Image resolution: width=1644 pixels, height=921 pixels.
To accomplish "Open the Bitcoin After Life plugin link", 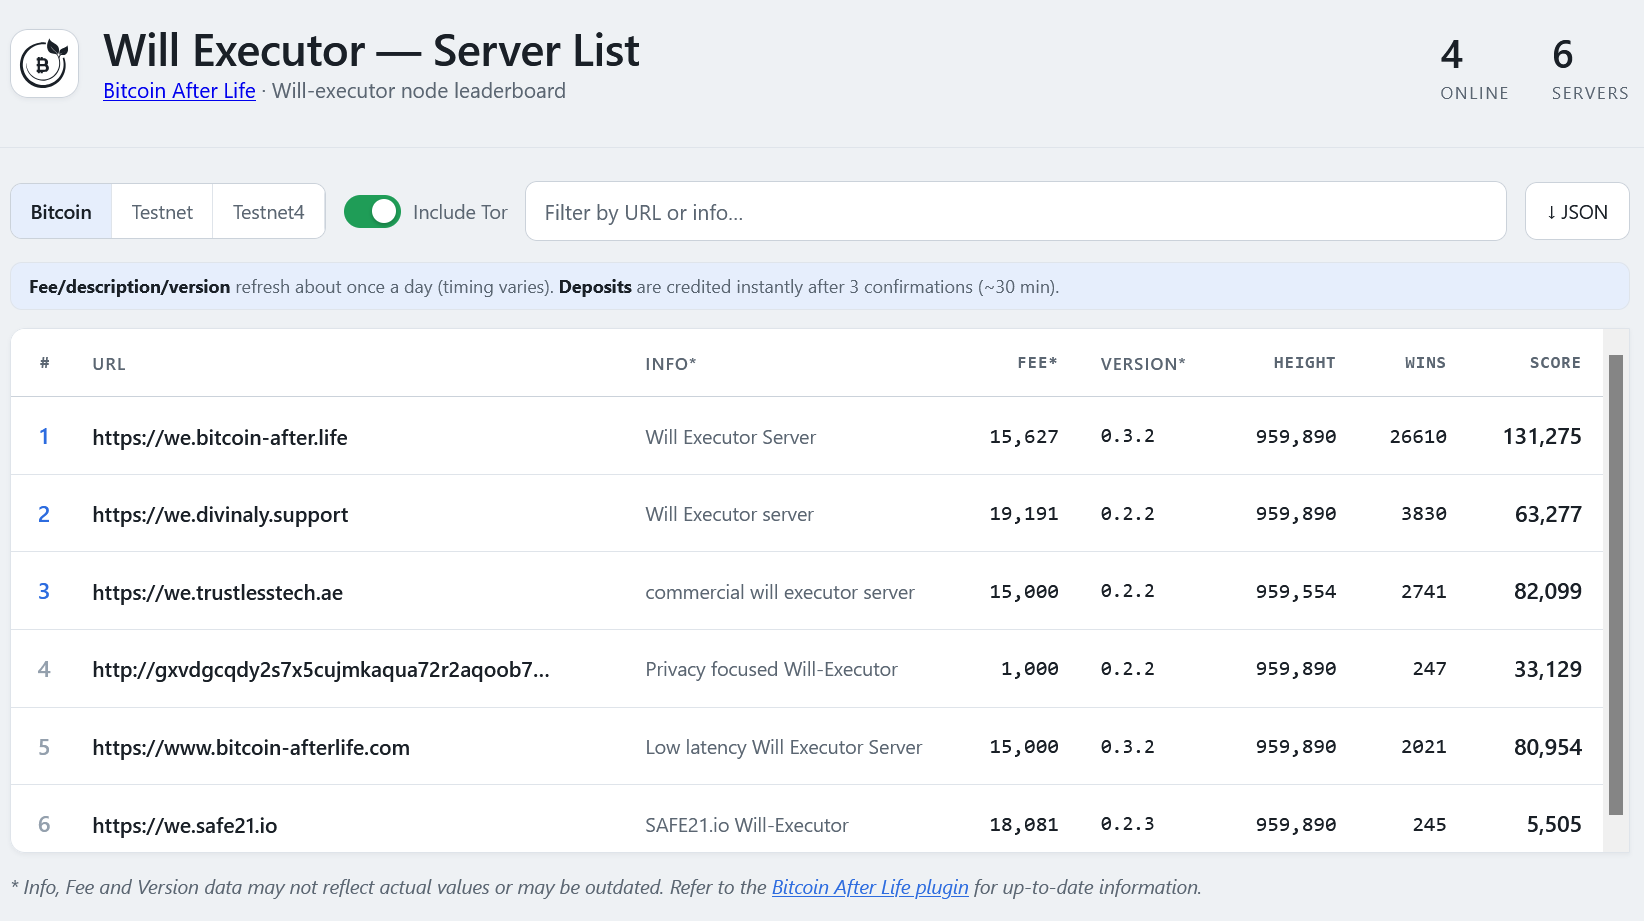I will (x=870, y=887).
